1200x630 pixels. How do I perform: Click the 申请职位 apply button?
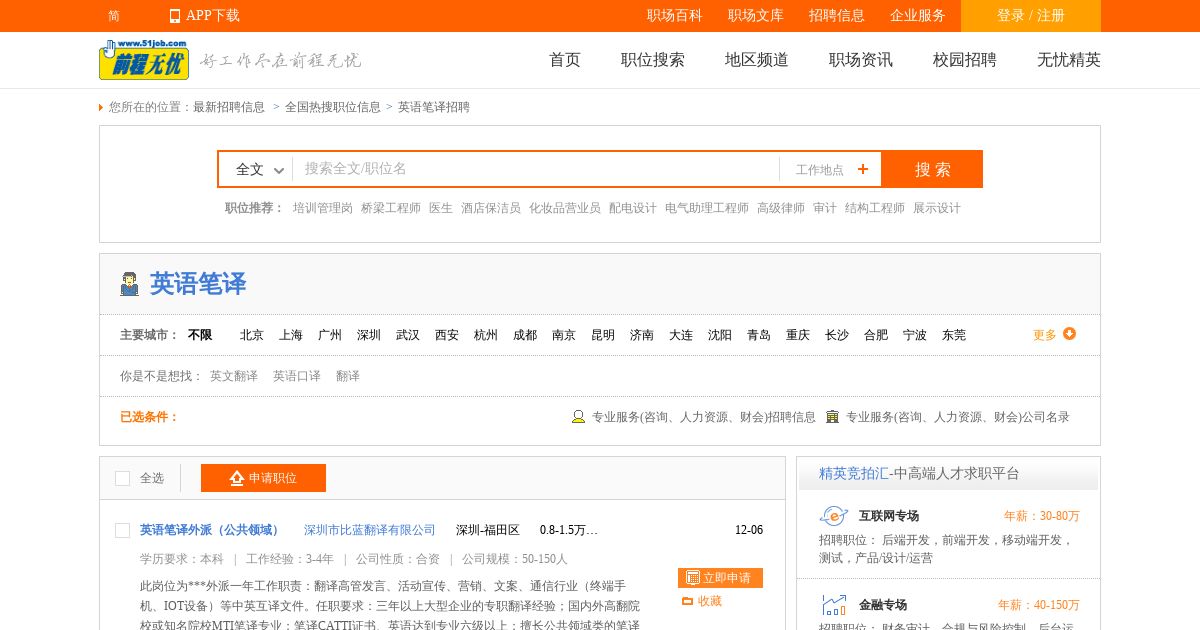(263, 478)
